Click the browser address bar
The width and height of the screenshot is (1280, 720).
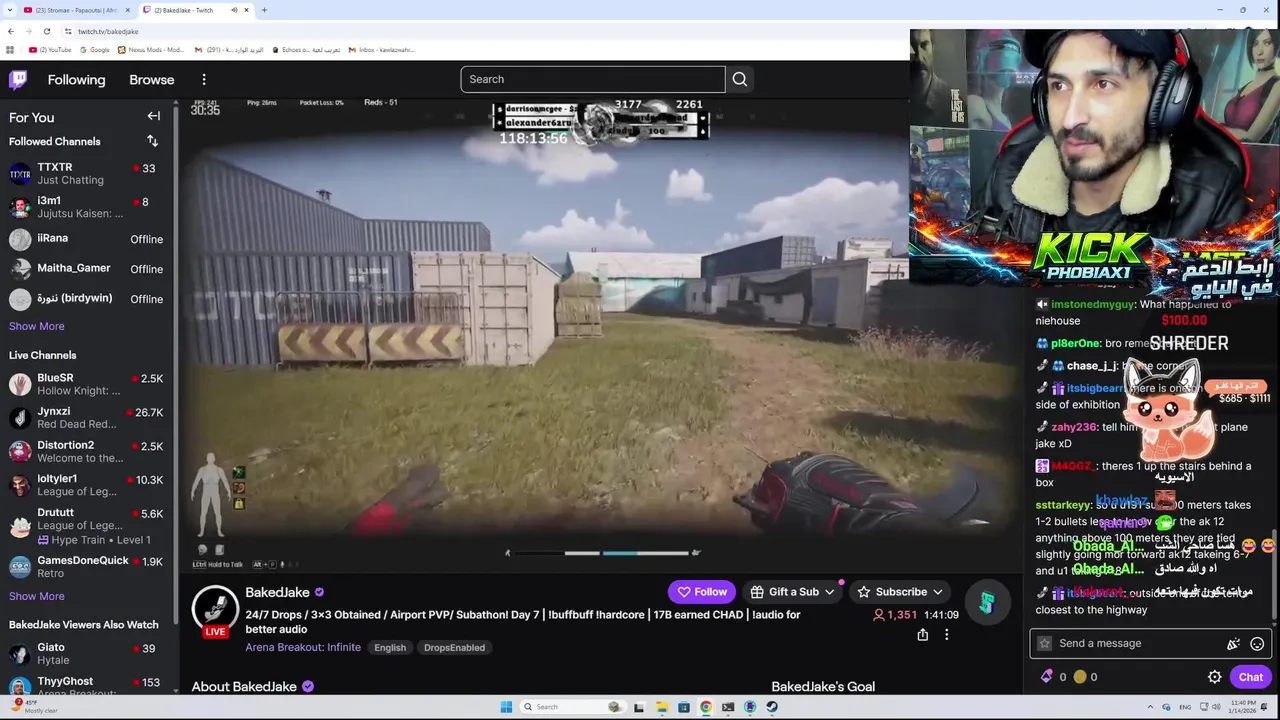click(480, 31)
